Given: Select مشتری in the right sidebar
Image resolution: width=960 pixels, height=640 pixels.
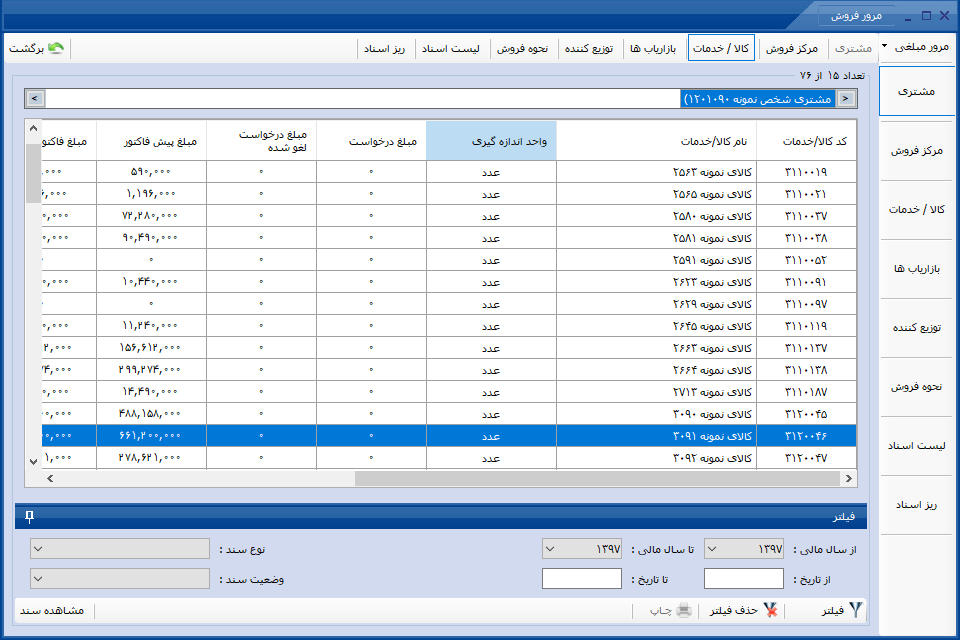Looking at the screenshot, I should (917, 91).
